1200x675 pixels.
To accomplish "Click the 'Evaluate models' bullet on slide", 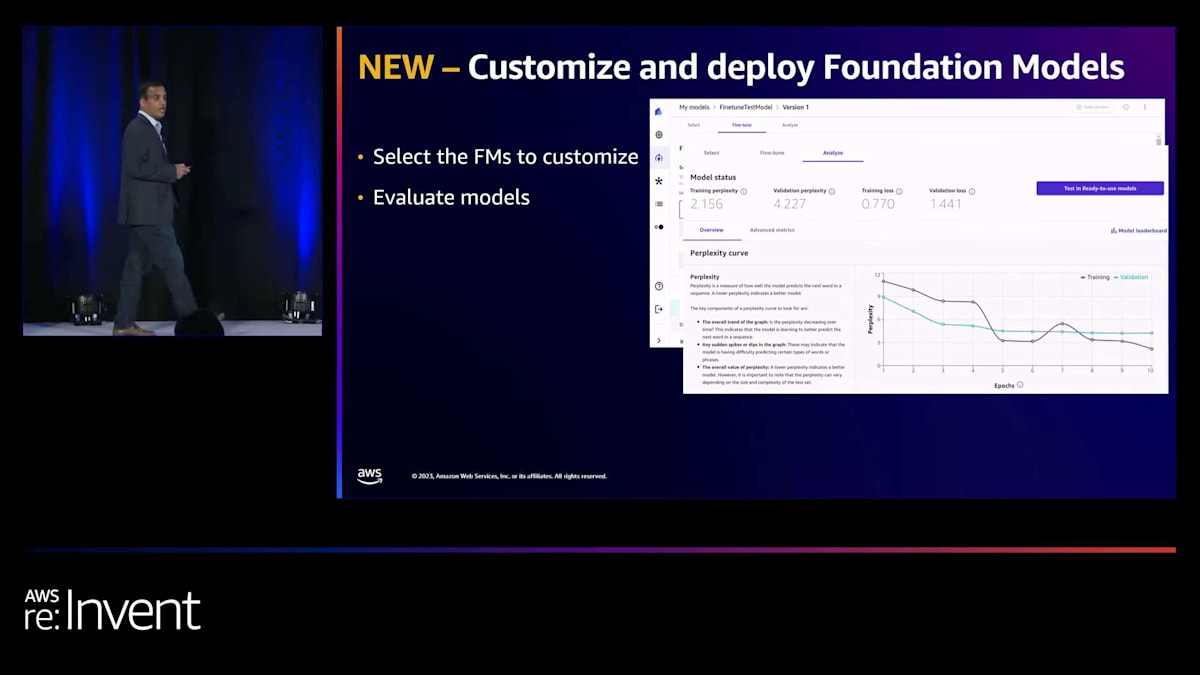I will [451, 197].
